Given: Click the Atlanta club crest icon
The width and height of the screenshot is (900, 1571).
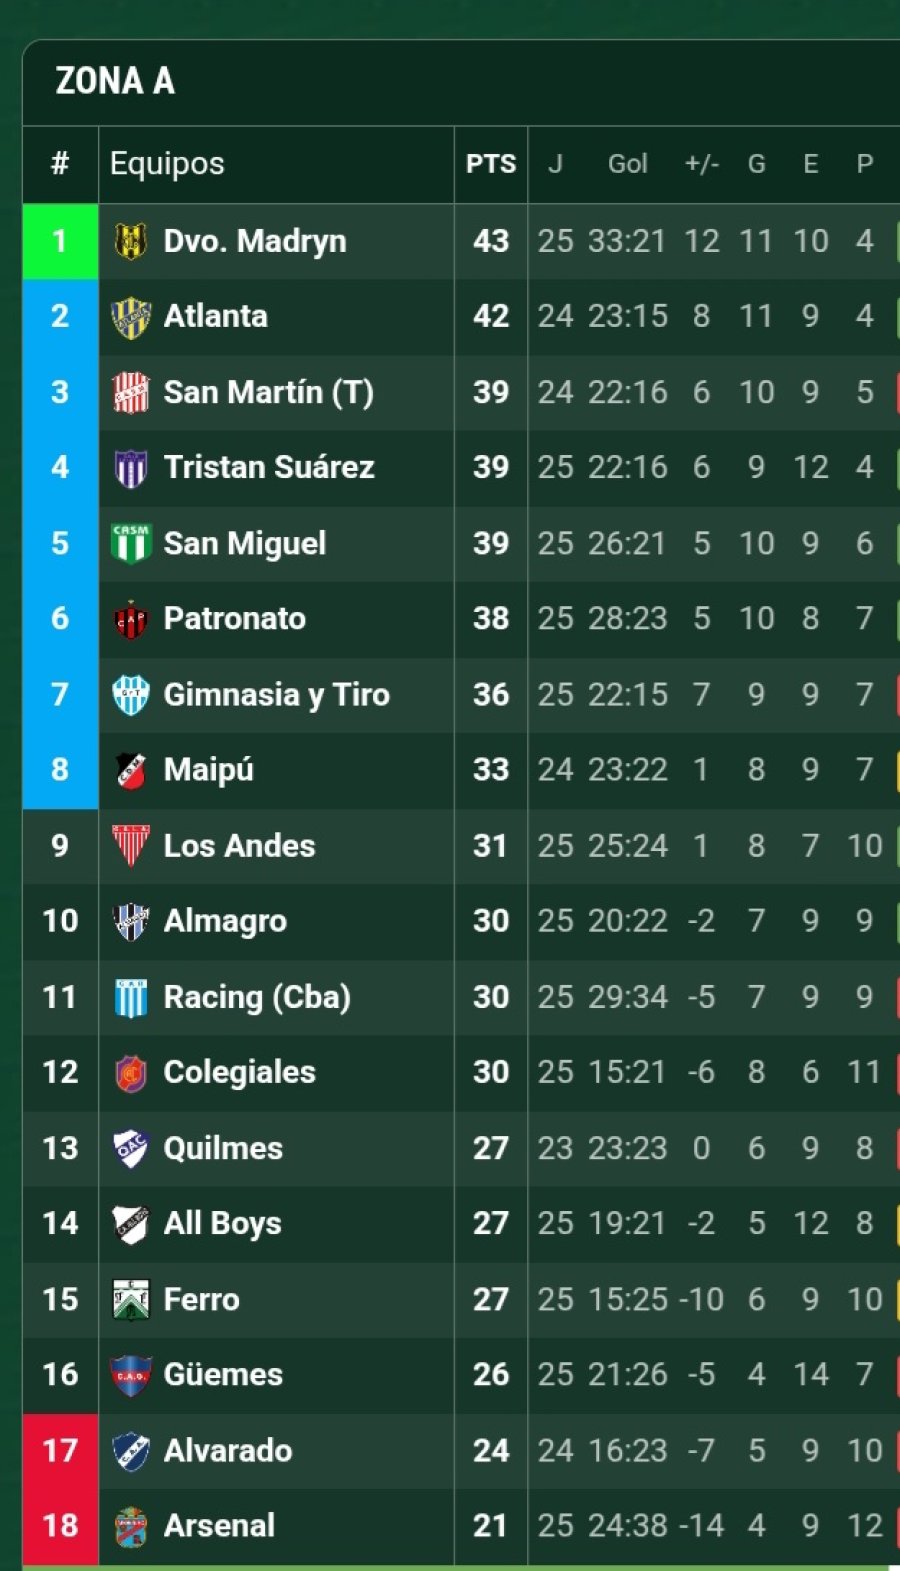Looking at the screenshot, I should (x=131, y=317).
